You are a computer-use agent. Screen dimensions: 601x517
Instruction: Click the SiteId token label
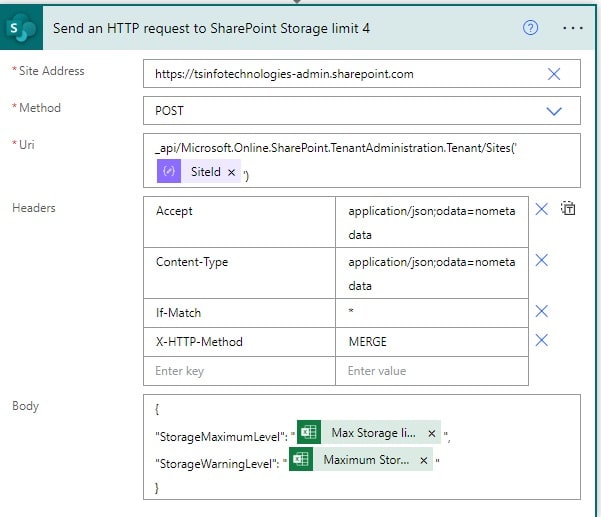coord(205,172)
